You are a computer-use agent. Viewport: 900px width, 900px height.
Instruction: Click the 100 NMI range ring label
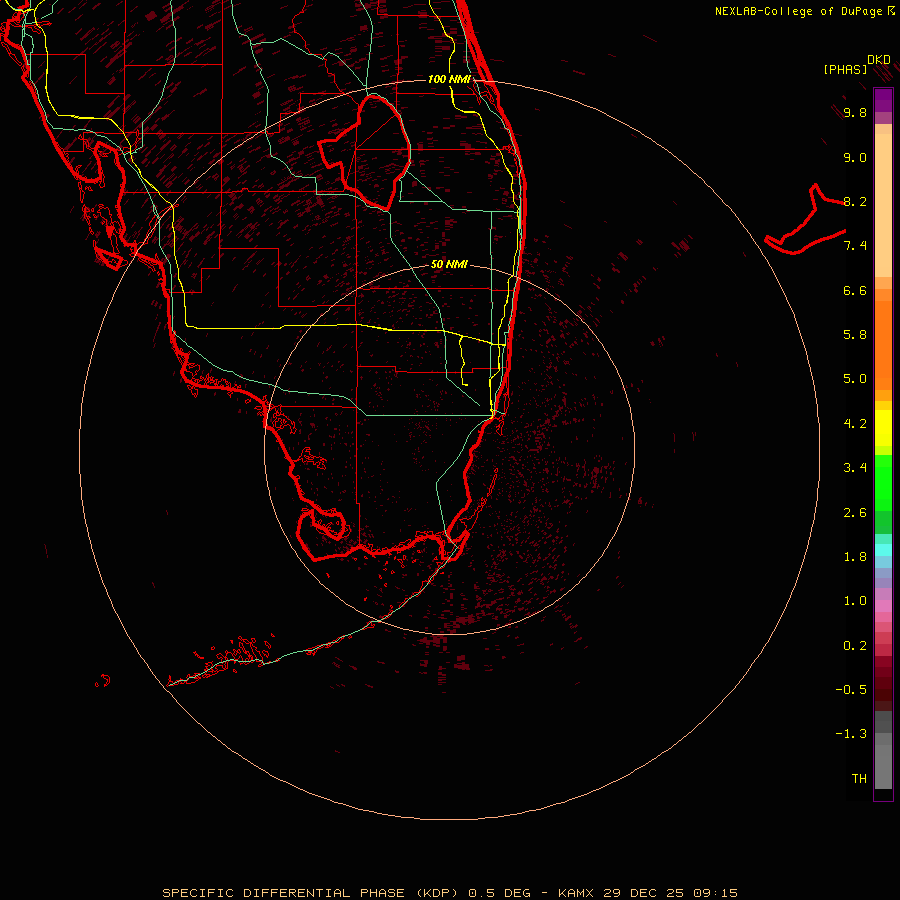coord(449,79)
